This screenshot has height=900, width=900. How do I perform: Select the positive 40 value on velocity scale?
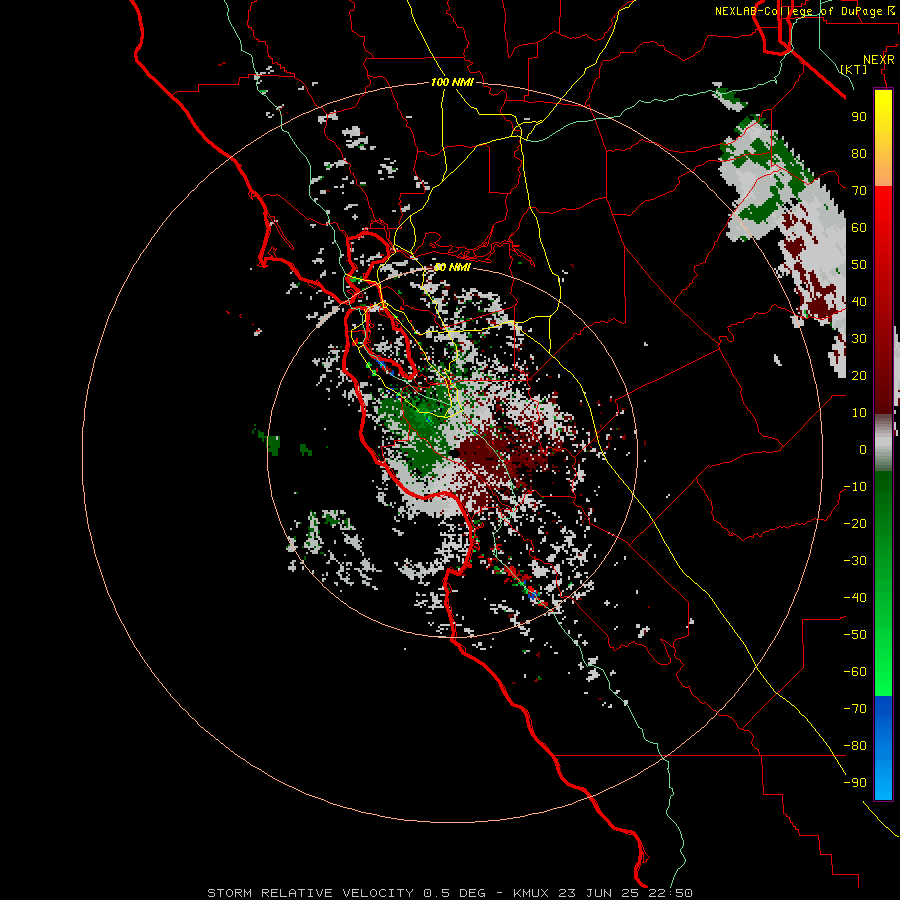pyautogui.click(x=859, y=301)
